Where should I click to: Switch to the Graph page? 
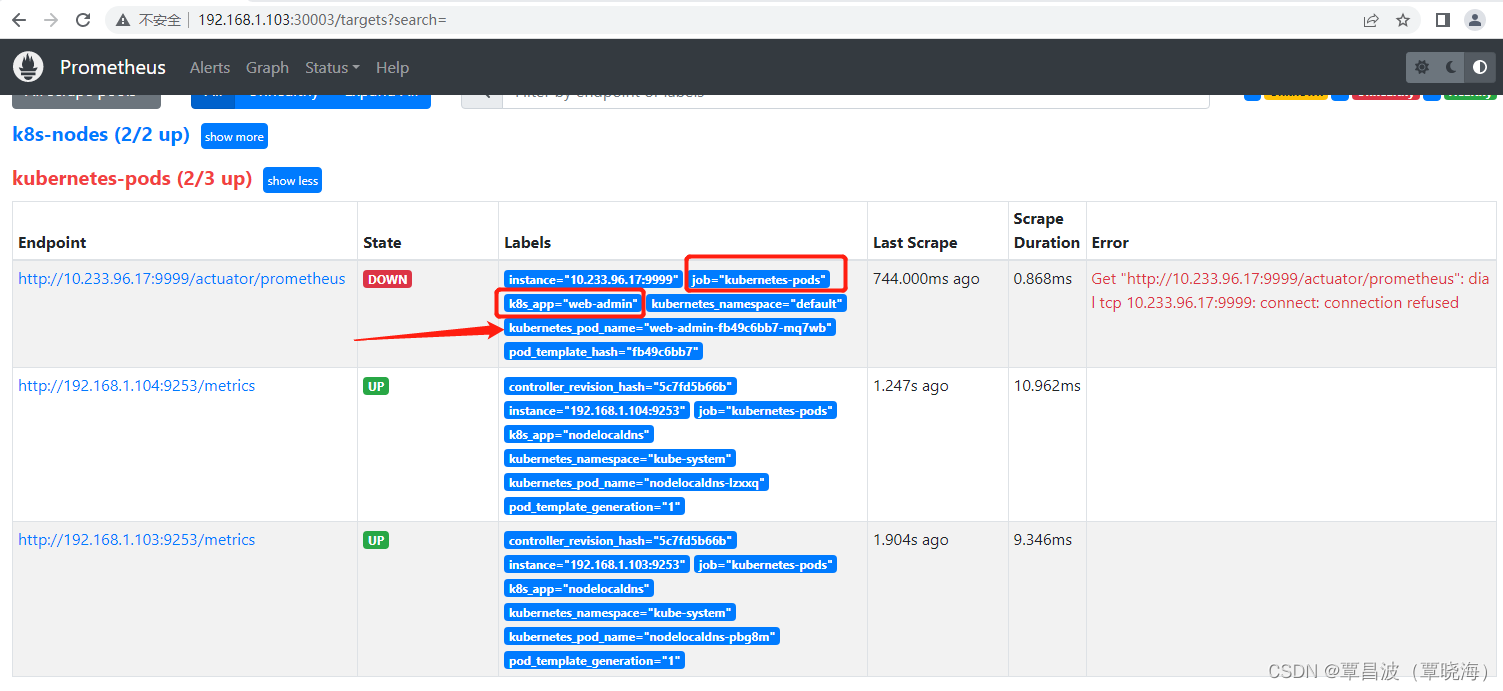(267, 67)
